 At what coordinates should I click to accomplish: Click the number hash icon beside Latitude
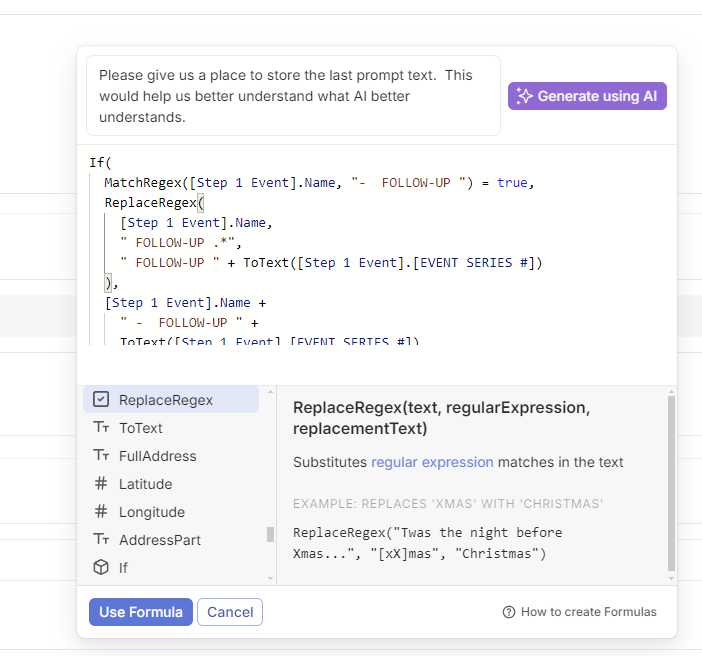coord(101,484)
